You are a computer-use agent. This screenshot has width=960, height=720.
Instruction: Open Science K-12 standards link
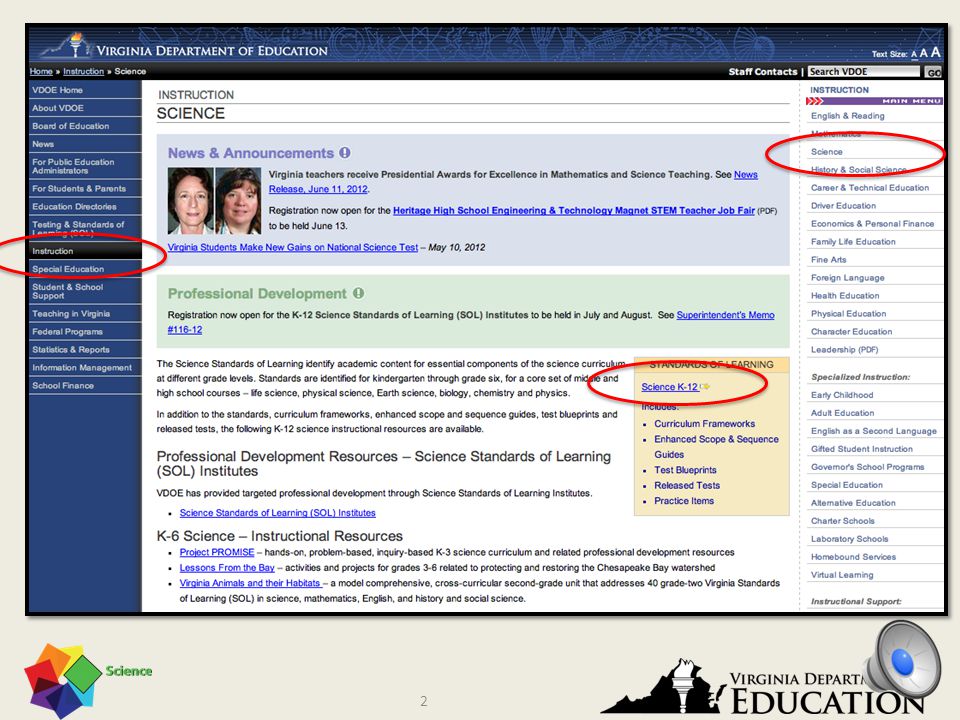(669, 387)
